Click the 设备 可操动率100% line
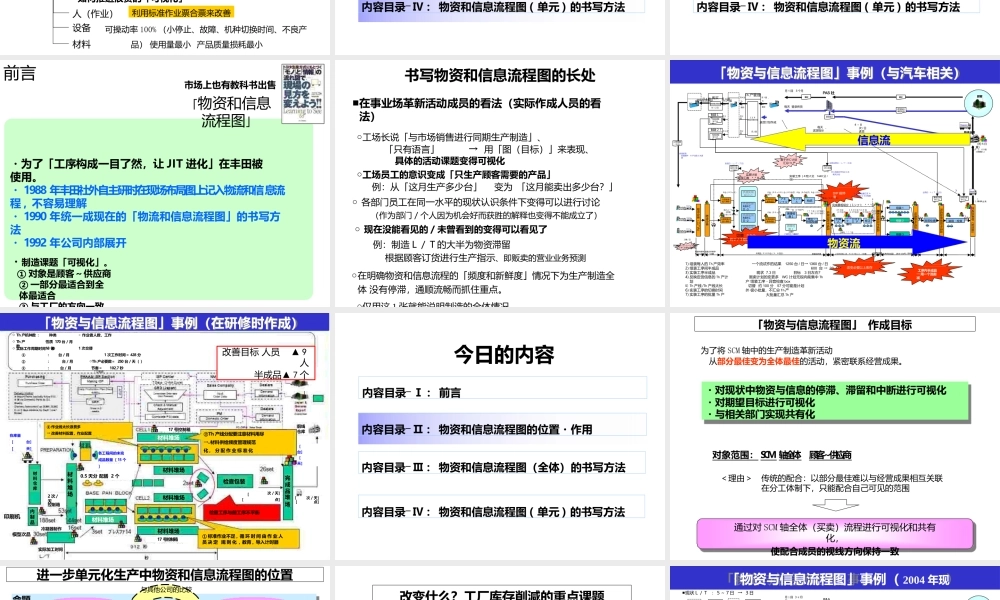The image size is (1000, 600). click(x=189, y=29)
